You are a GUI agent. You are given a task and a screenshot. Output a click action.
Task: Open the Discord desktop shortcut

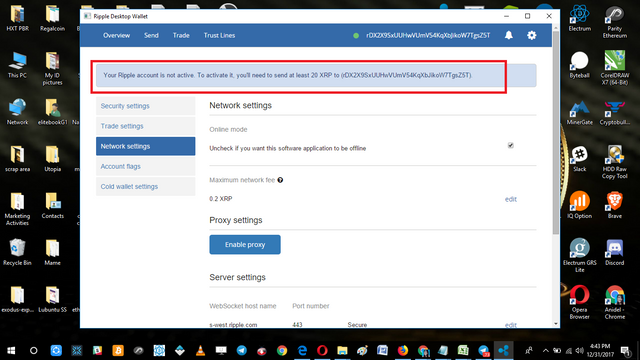click(x=615, y=253)
